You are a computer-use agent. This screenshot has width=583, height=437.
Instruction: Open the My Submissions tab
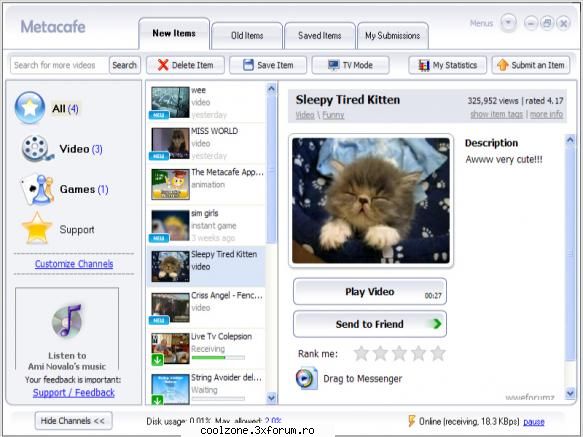[x=393, y=36]
